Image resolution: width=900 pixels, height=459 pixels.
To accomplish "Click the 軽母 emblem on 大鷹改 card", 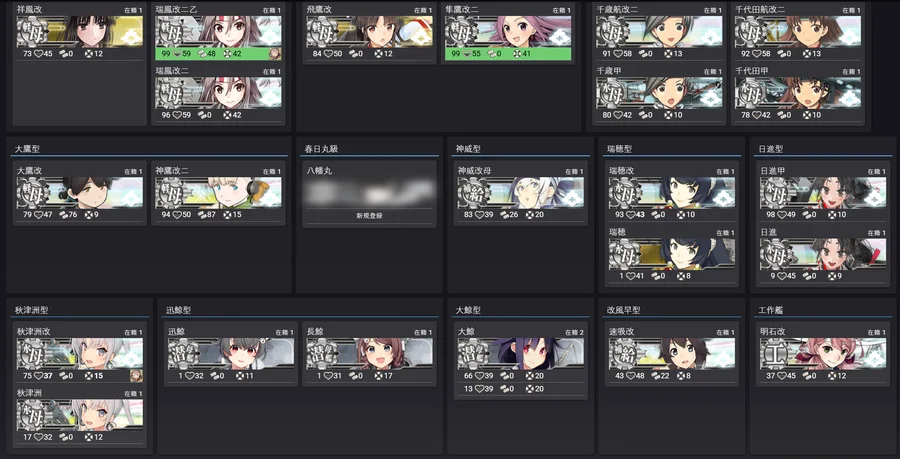I will tap(31, 193).
